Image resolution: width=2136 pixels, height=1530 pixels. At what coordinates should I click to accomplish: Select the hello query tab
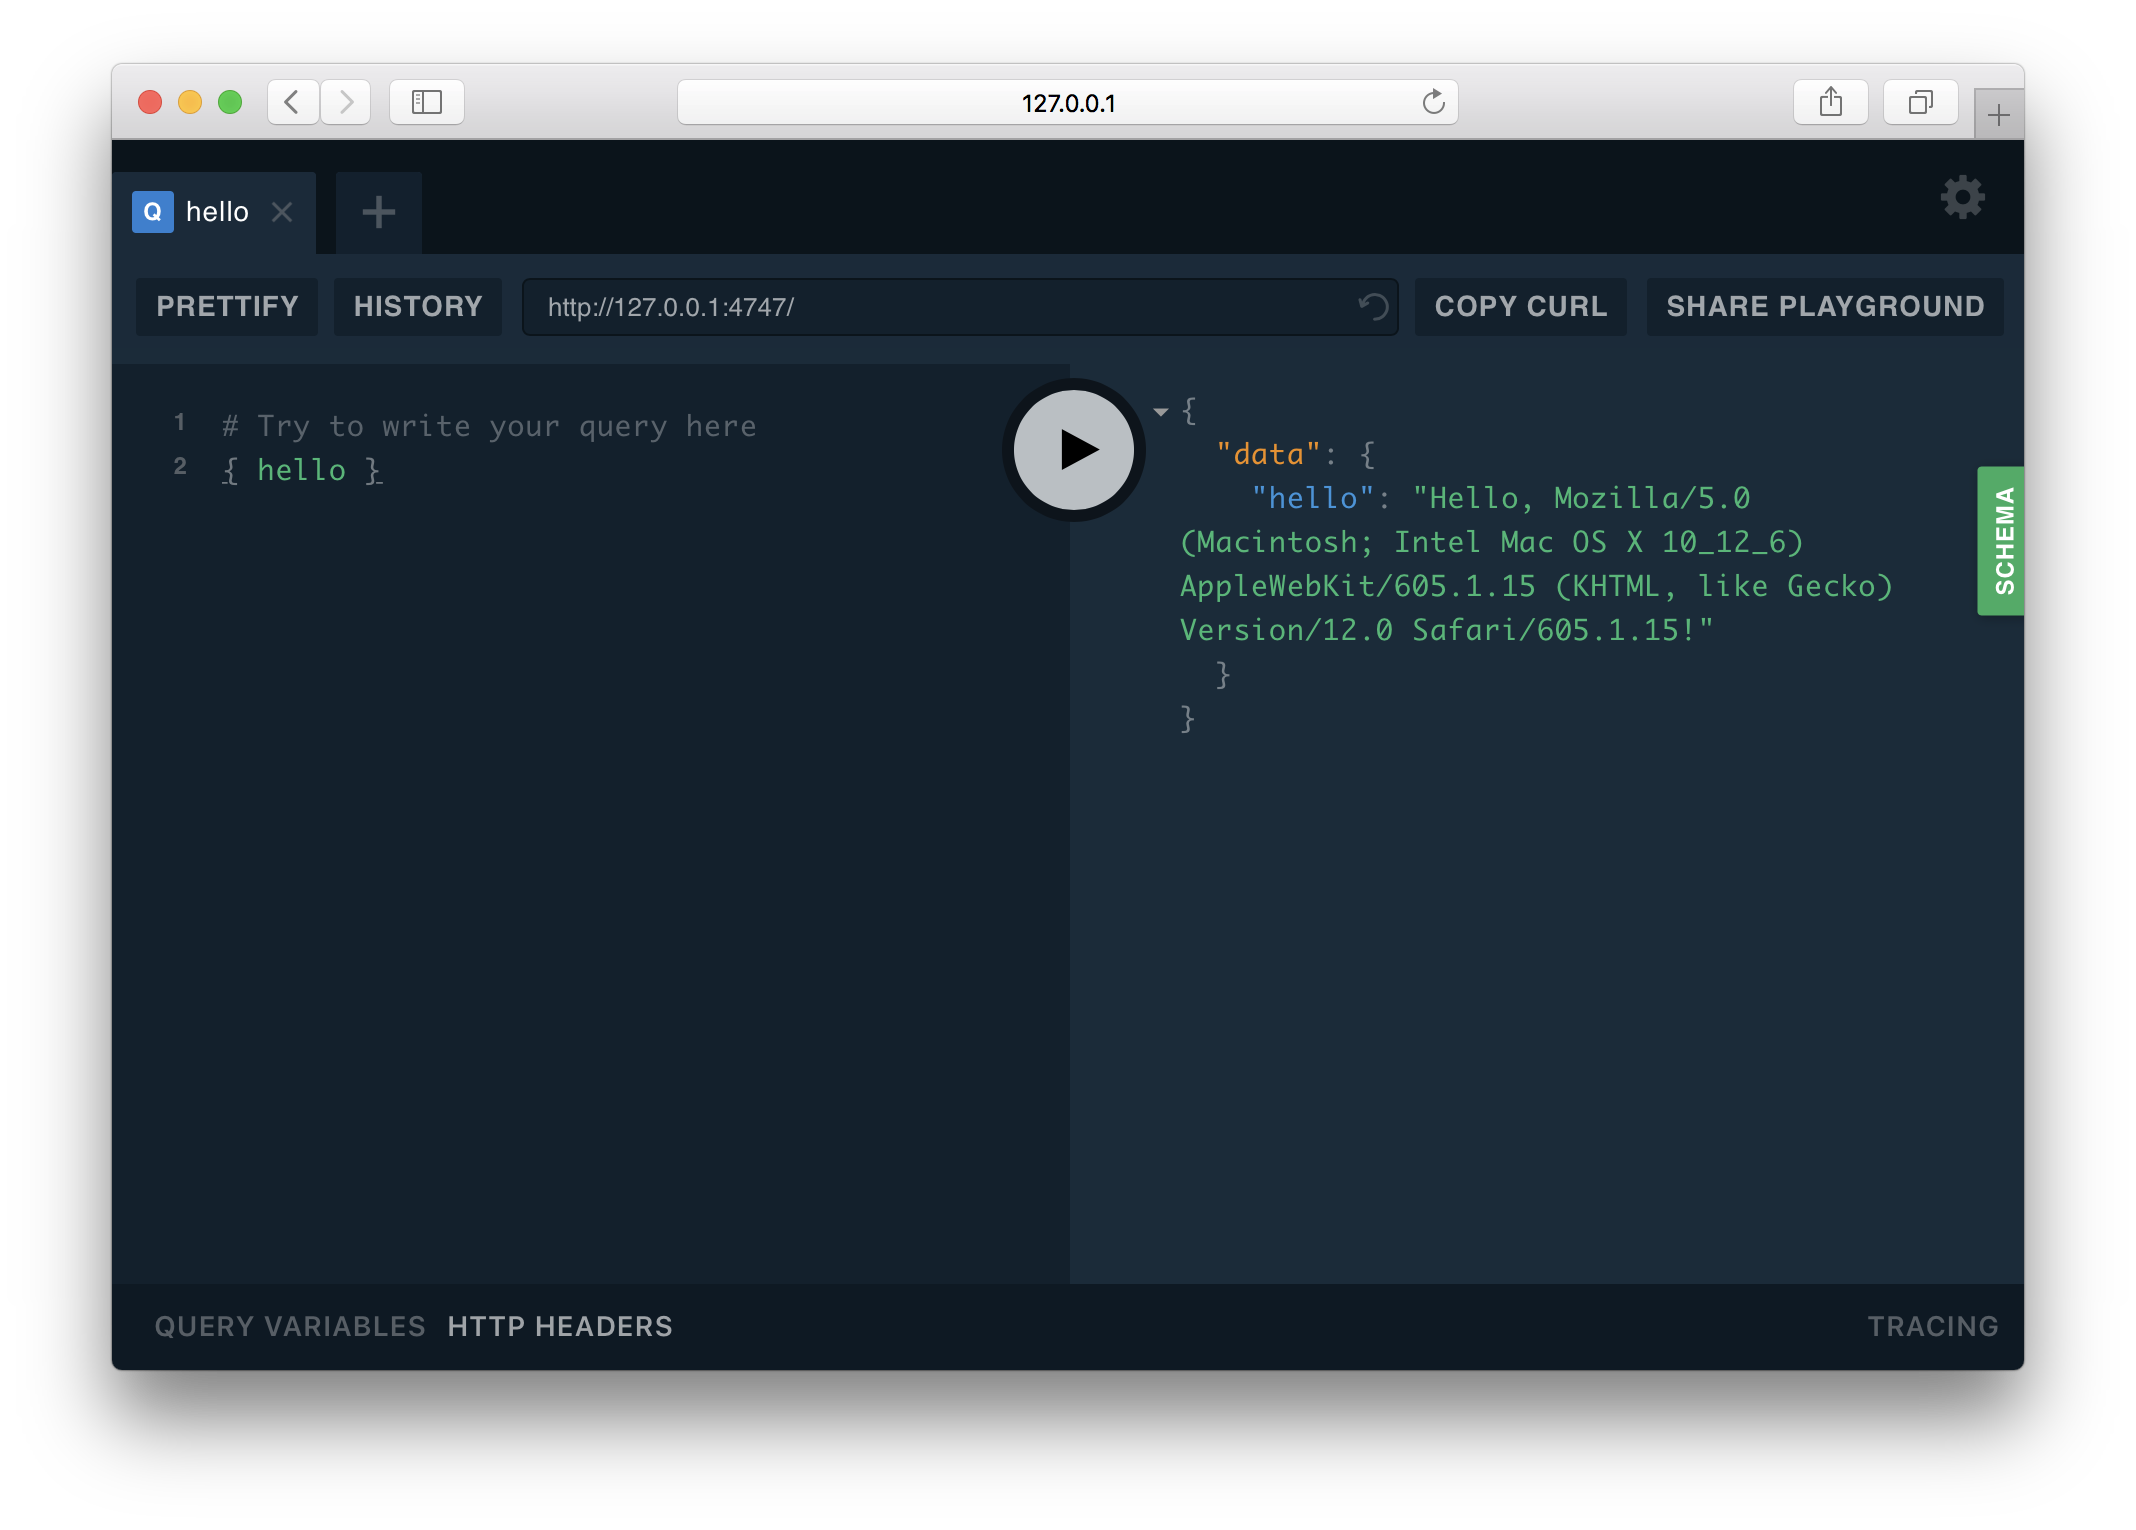[x=214, y=212]
